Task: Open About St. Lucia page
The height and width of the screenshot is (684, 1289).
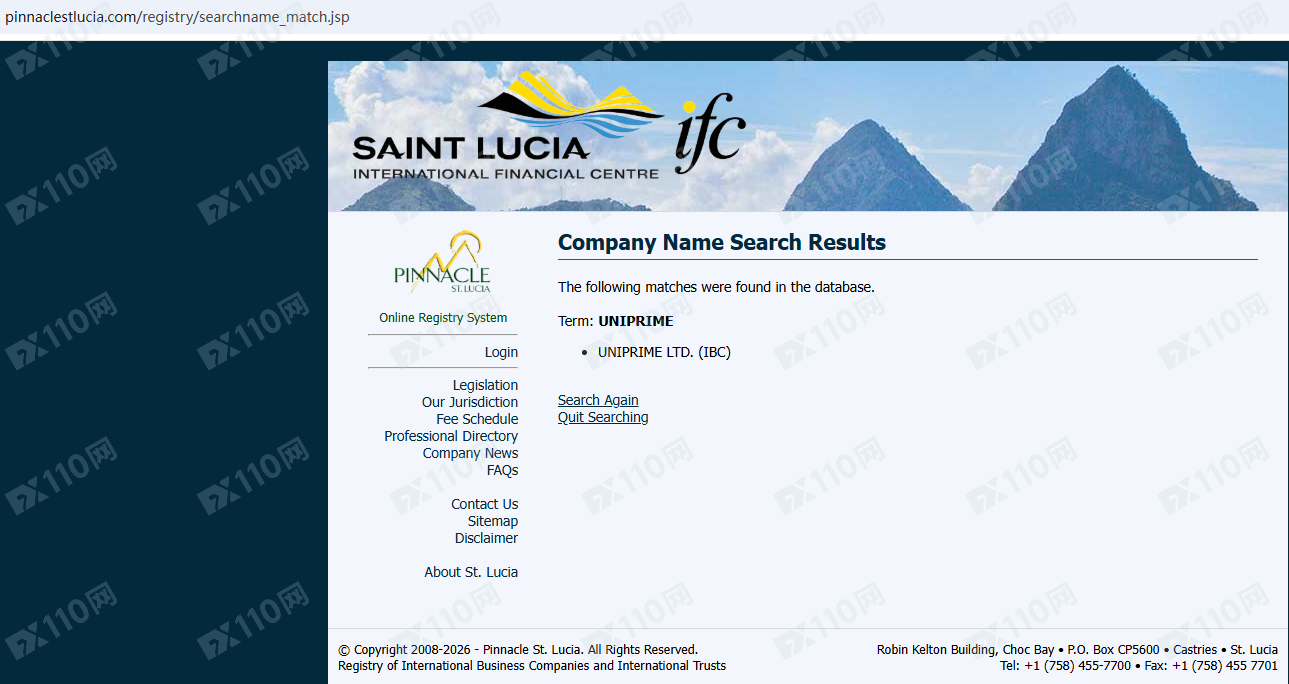Action: coord(471,572)
